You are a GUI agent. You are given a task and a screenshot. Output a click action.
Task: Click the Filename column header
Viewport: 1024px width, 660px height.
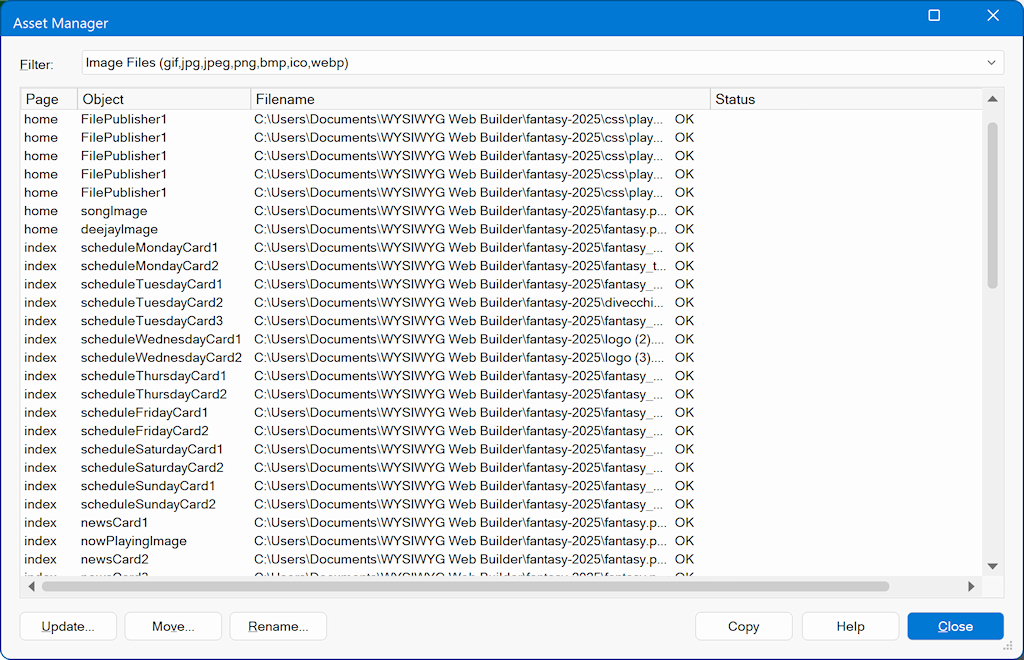[480, 99]
